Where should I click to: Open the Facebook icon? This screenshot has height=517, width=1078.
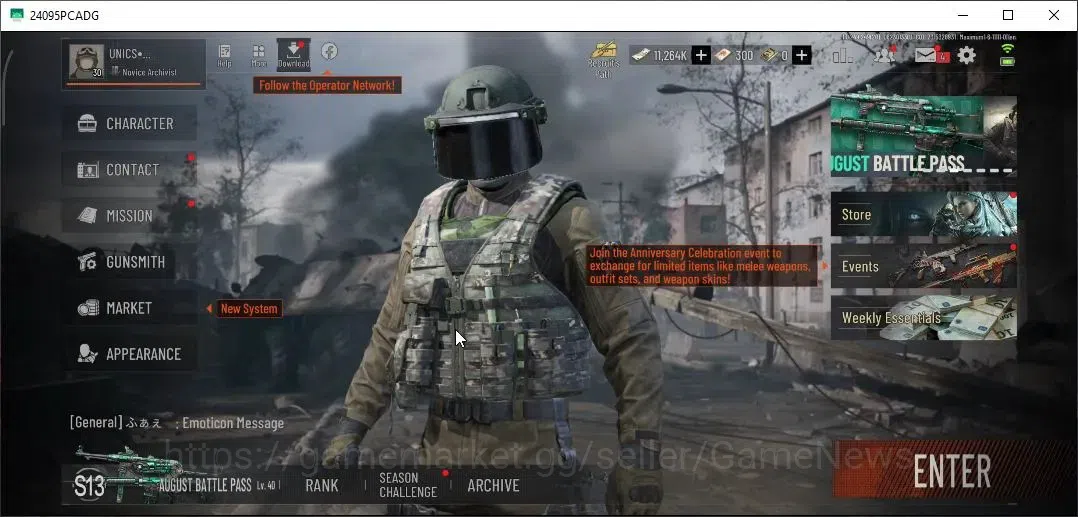pyautogui.click(x=329, y=51)
